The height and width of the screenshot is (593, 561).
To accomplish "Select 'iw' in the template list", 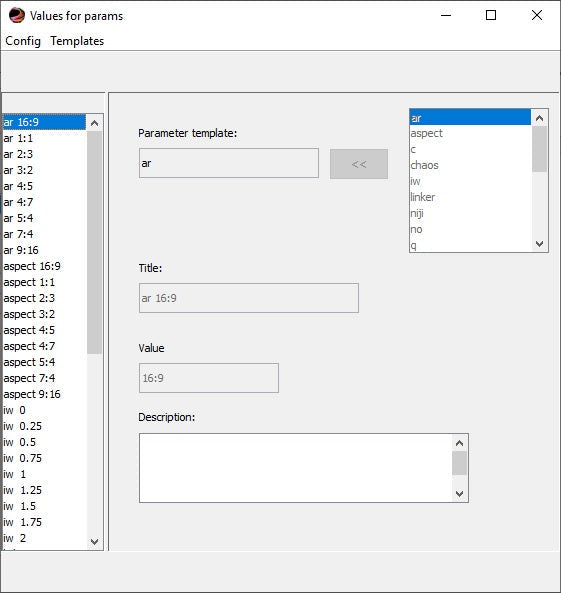I will pos(471,182).
